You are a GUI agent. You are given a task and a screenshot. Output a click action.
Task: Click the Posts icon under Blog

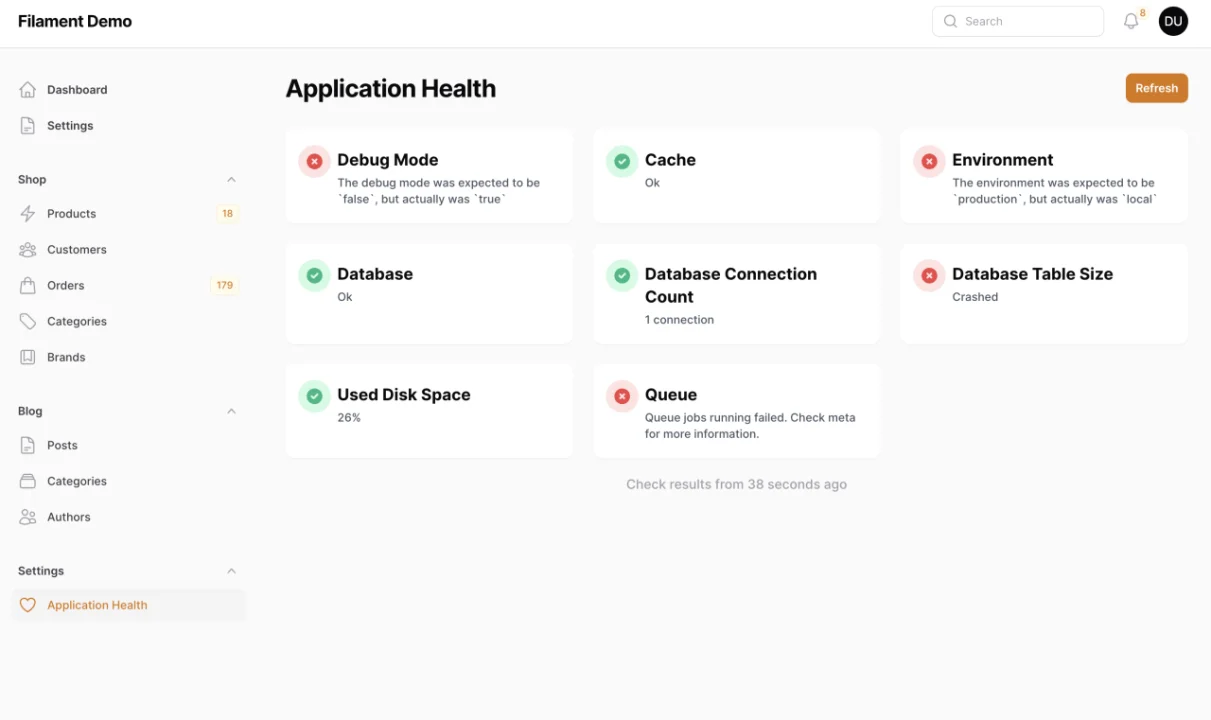coord(28,445)
